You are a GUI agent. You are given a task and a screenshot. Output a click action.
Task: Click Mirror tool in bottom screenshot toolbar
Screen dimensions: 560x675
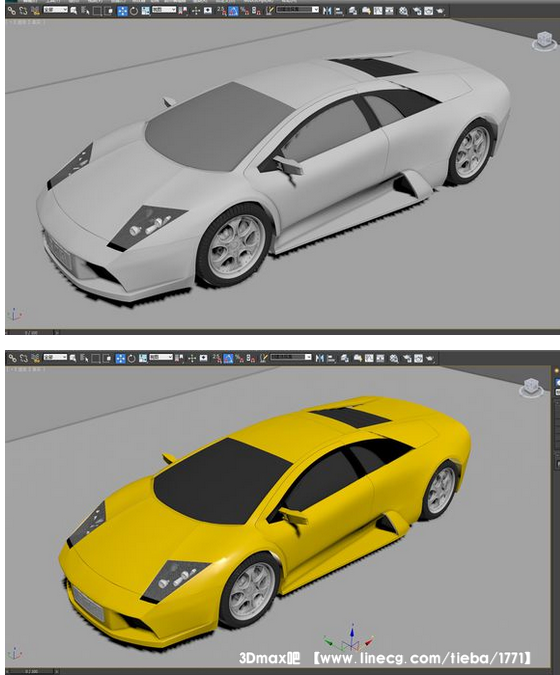(x=320, y=358)
